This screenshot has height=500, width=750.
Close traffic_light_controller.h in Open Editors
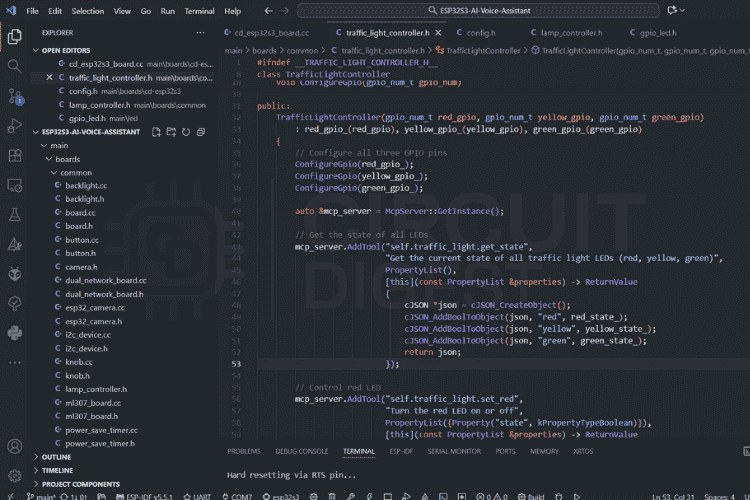50,77
